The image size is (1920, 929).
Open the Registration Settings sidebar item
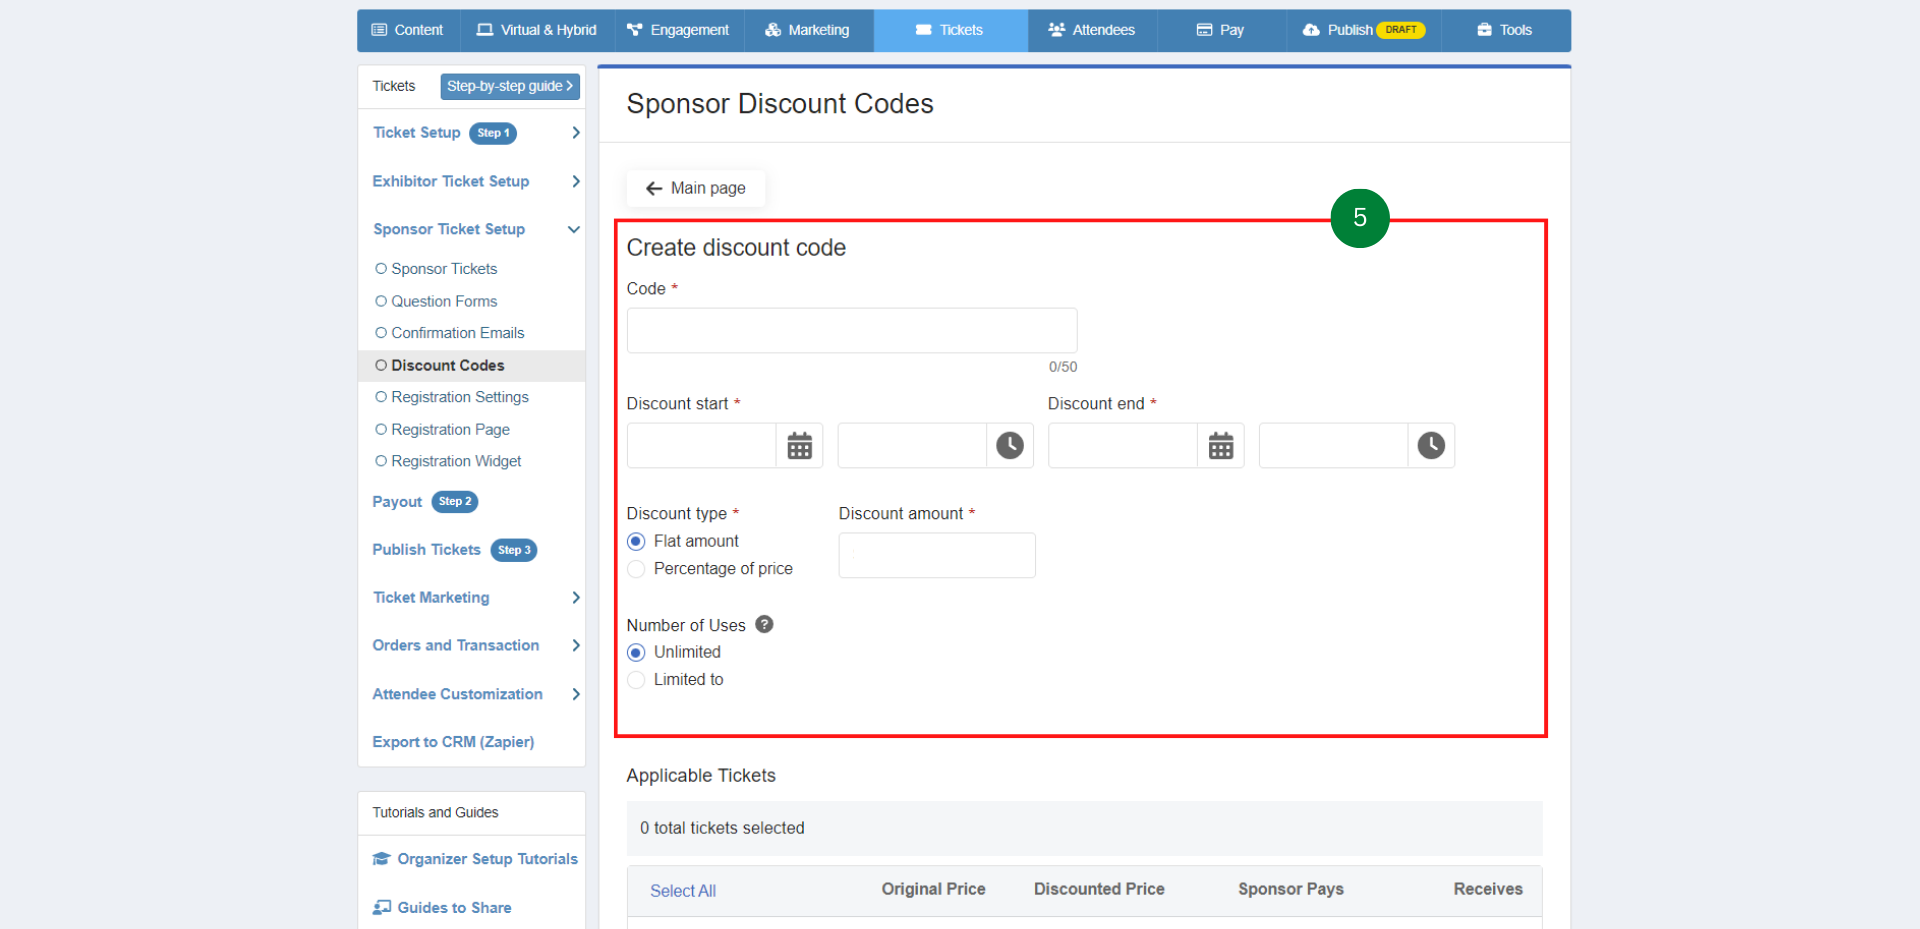click(x=460, y=397)
